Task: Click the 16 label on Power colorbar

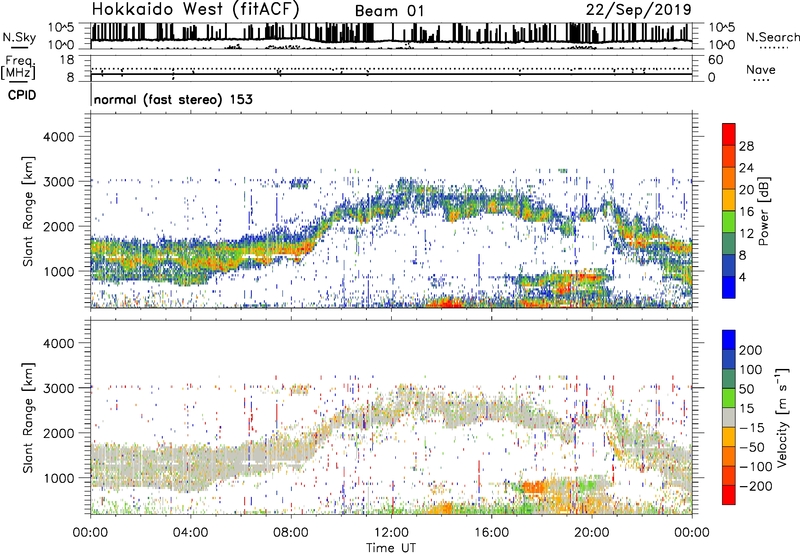Action: point(746,212)
